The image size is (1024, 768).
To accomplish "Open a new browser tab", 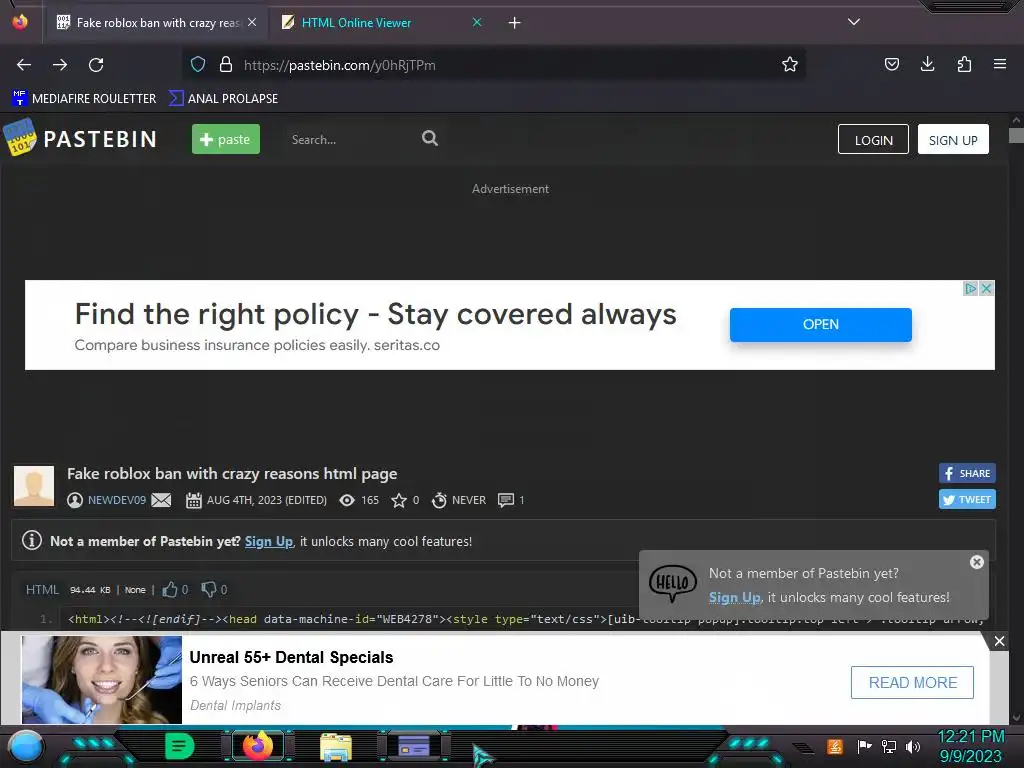I will [x=515, y=23].
